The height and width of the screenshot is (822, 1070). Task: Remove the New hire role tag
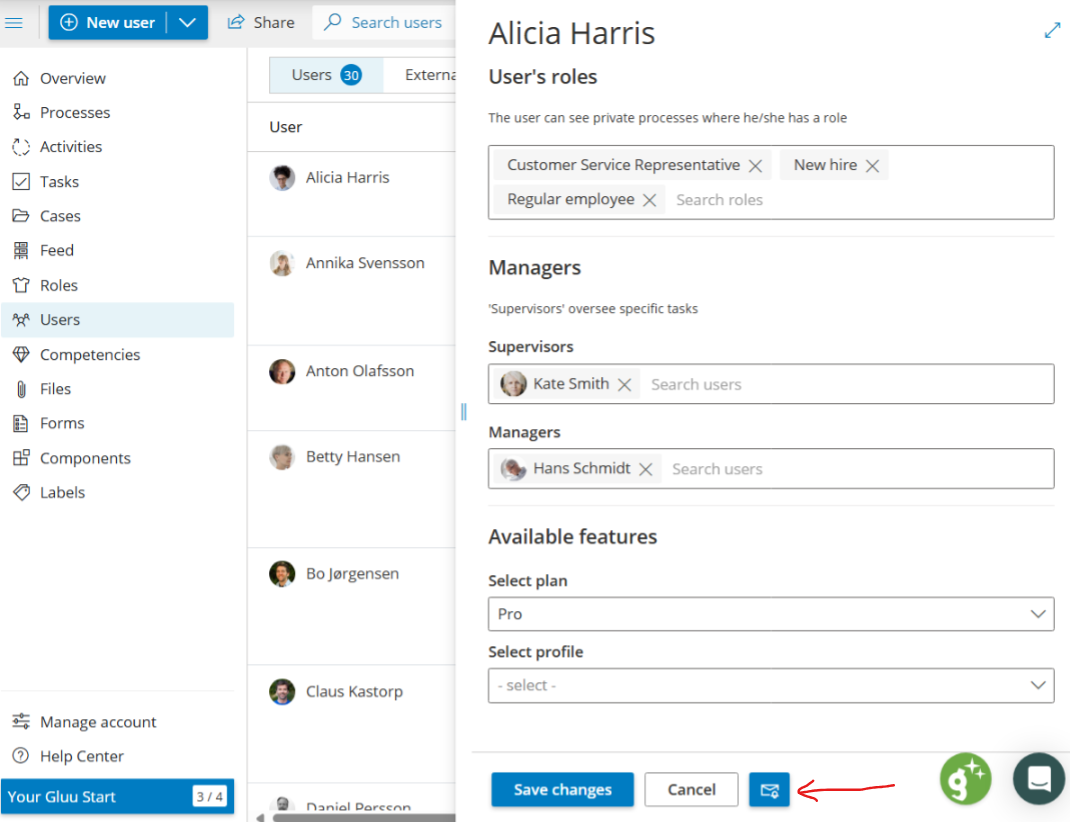(x=872, y=166)
